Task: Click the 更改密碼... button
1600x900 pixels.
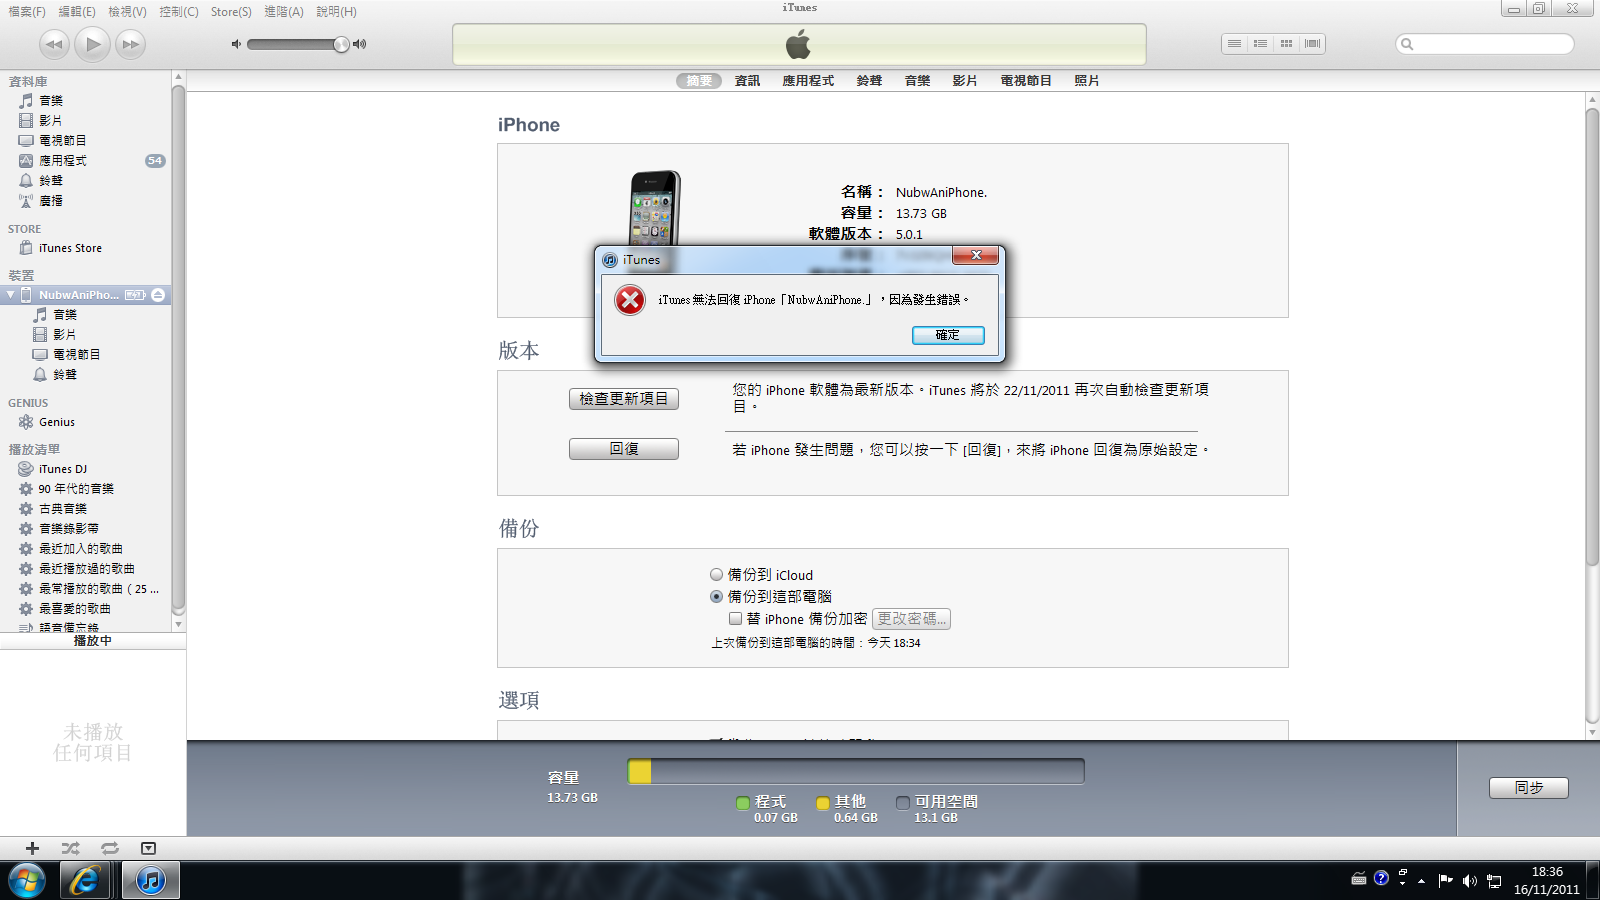Action: tap(911, 619)
